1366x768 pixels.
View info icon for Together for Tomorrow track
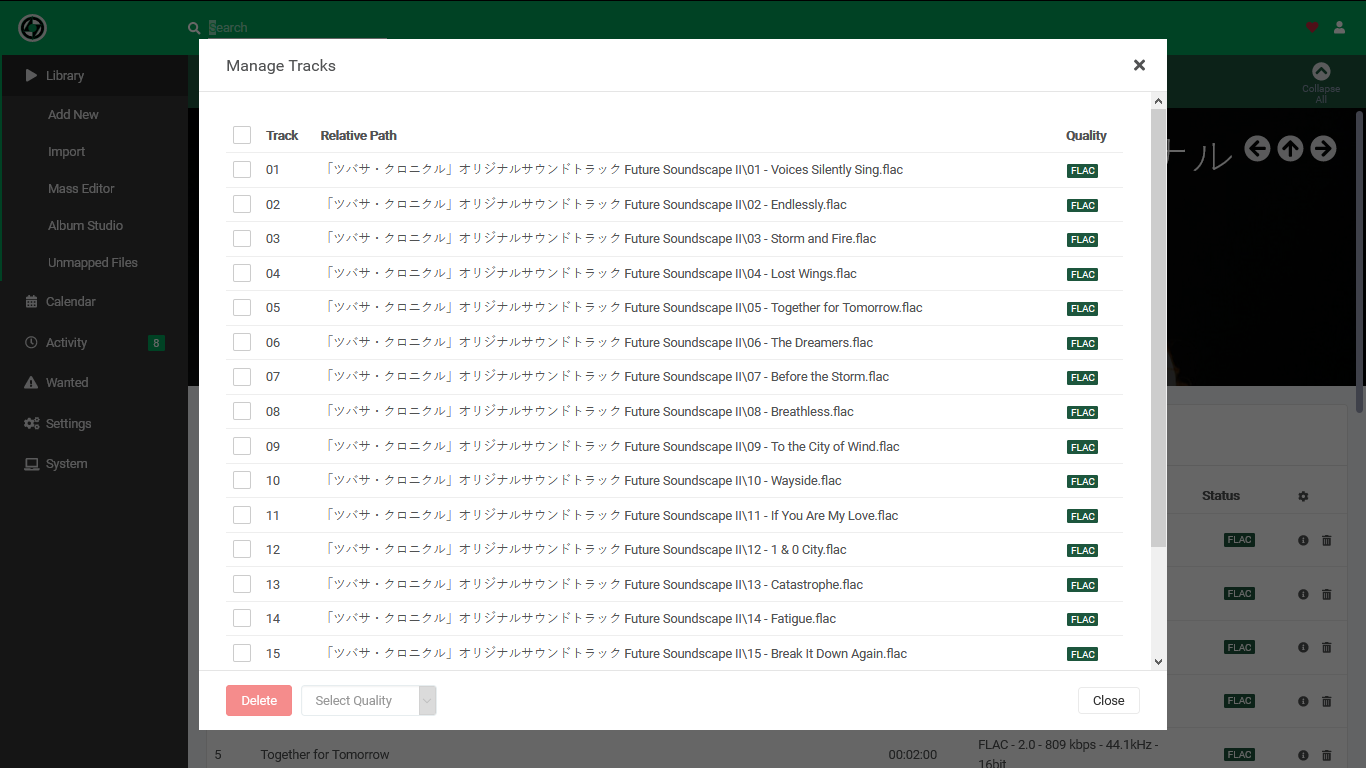(1303, 754)
